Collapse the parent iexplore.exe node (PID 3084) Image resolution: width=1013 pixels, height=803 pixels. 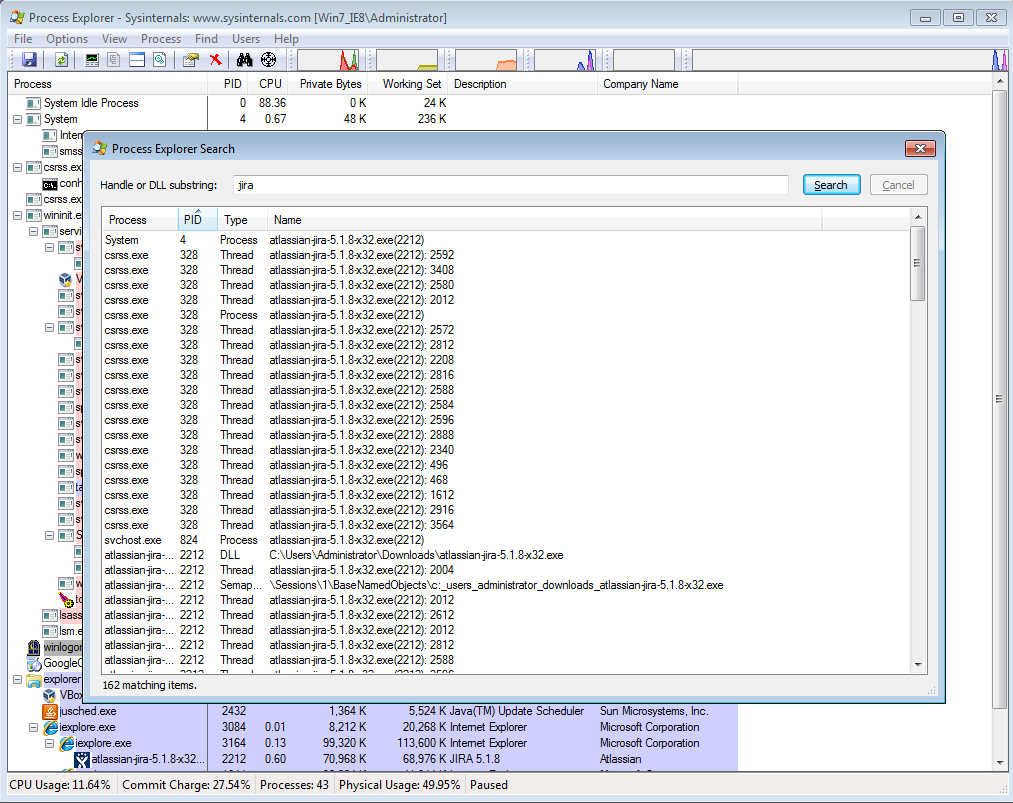click(x=34, y=727)
